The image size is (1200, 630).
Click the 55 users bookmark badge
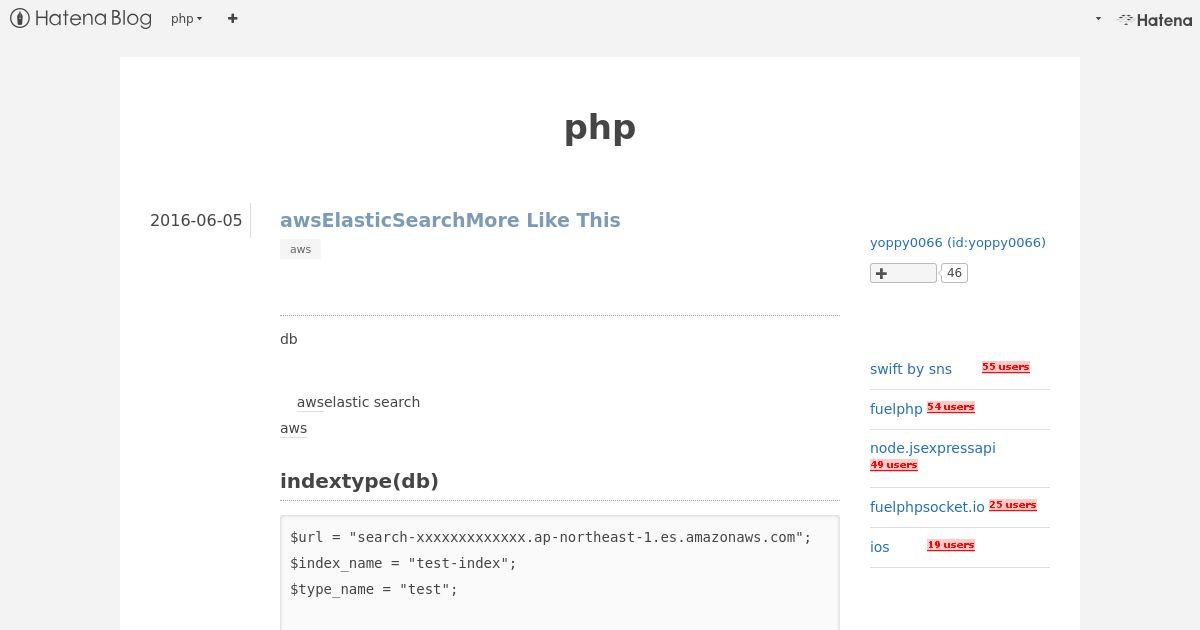[x=1005, y=367]
